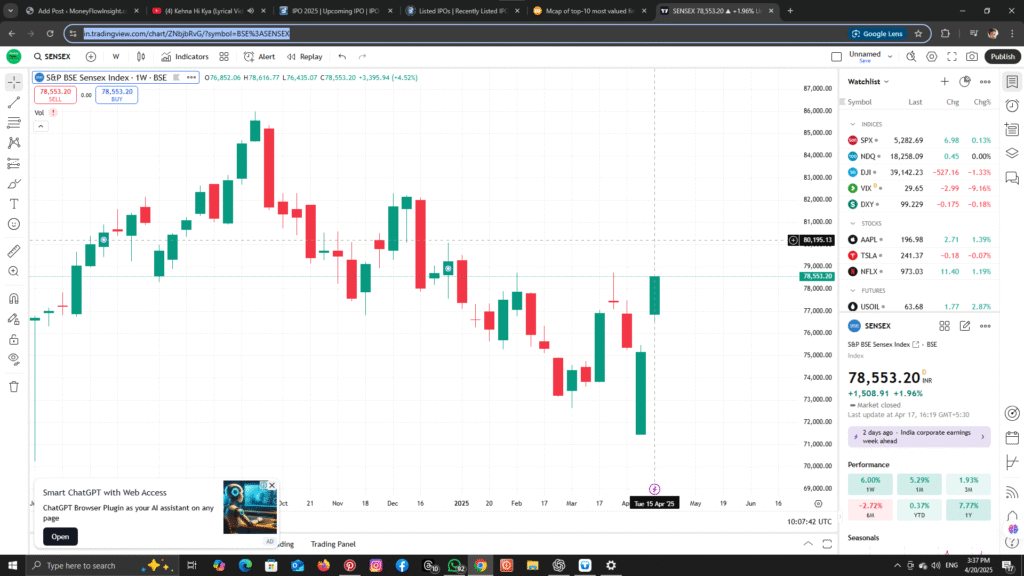Open the emoji icons tool

[14, 224]
